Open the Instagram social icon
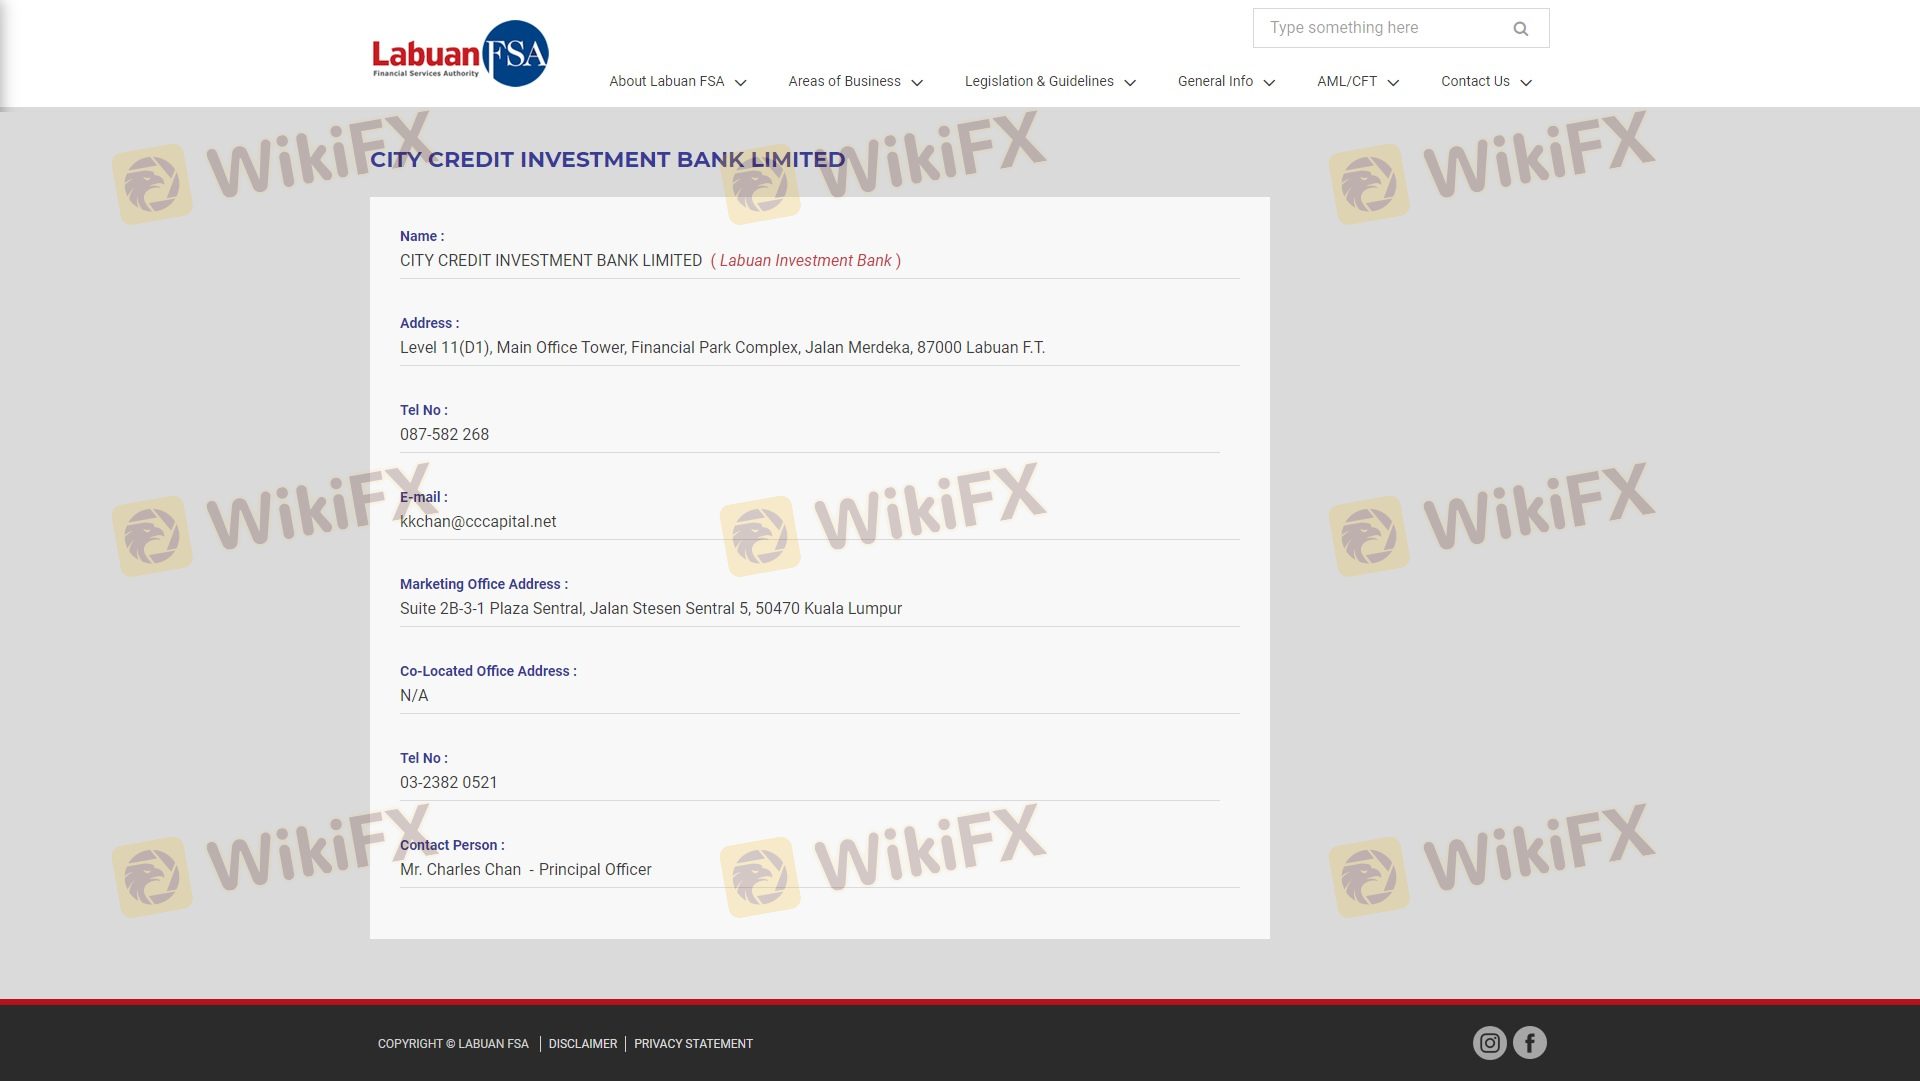This screenshot has width=1920, height=1081. tap(1489, 1043)
